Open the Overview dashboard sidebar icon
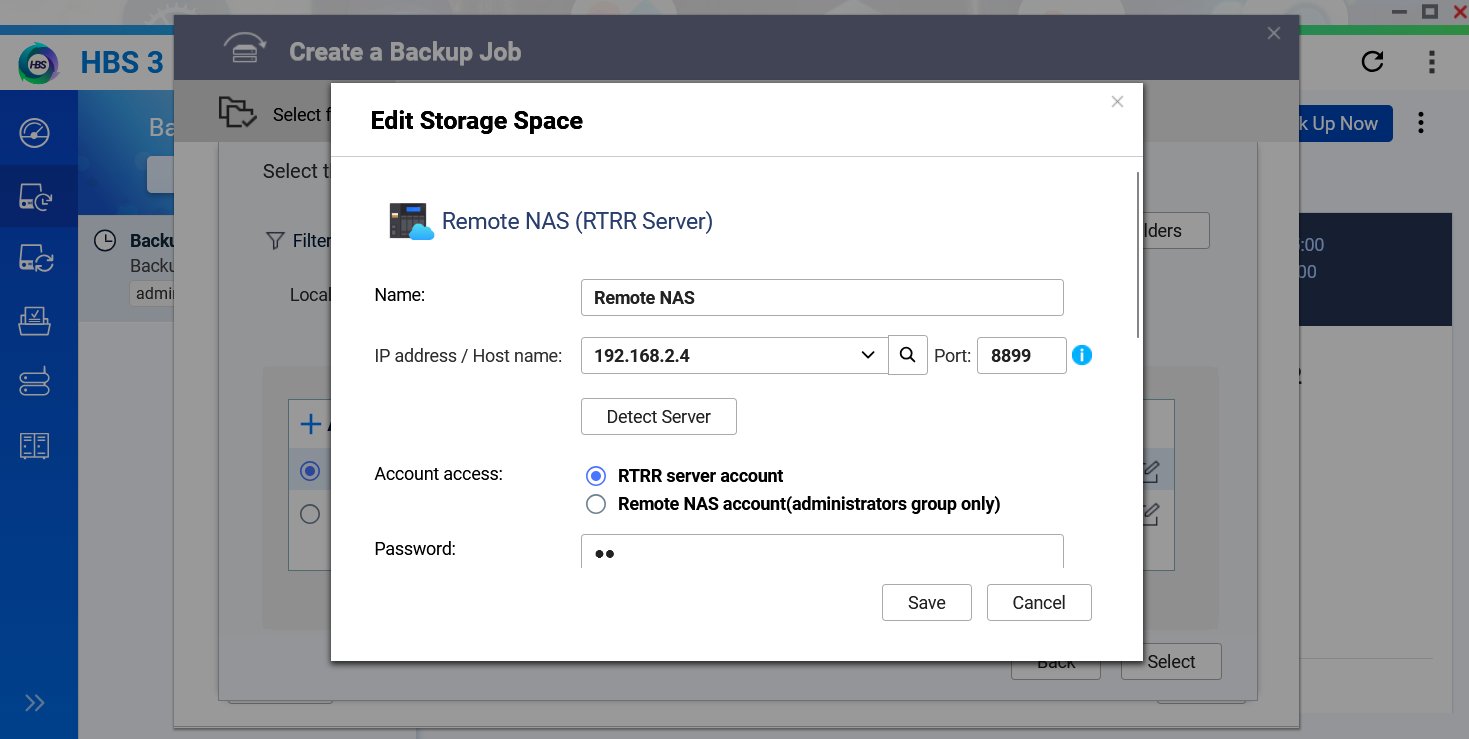1469x739 pixels. coord(35,134)
